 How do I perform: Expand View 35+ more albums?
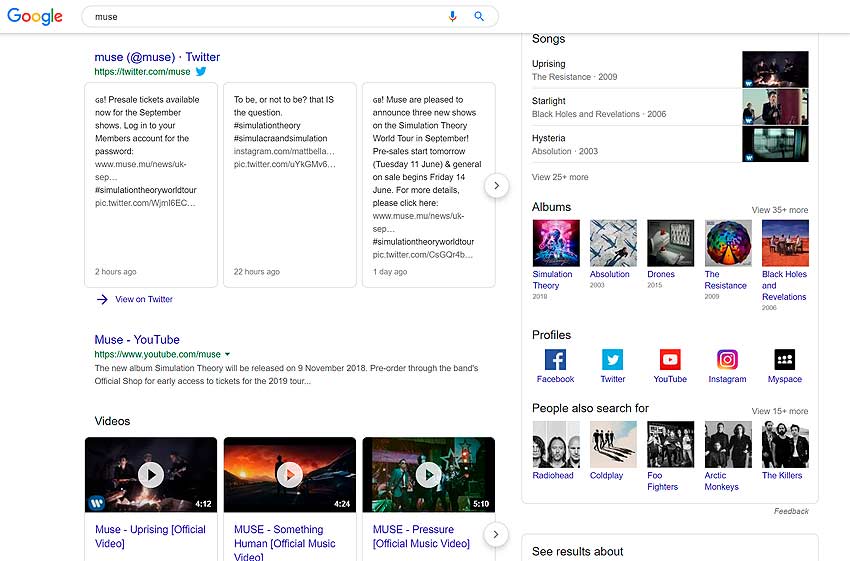(780, 210)
